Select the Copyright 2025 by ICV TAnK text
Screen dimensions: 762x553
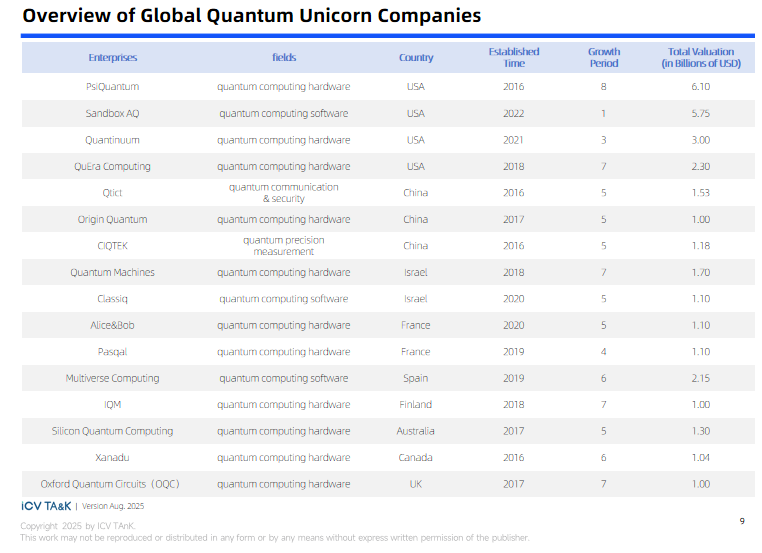(x=77, y=526)
